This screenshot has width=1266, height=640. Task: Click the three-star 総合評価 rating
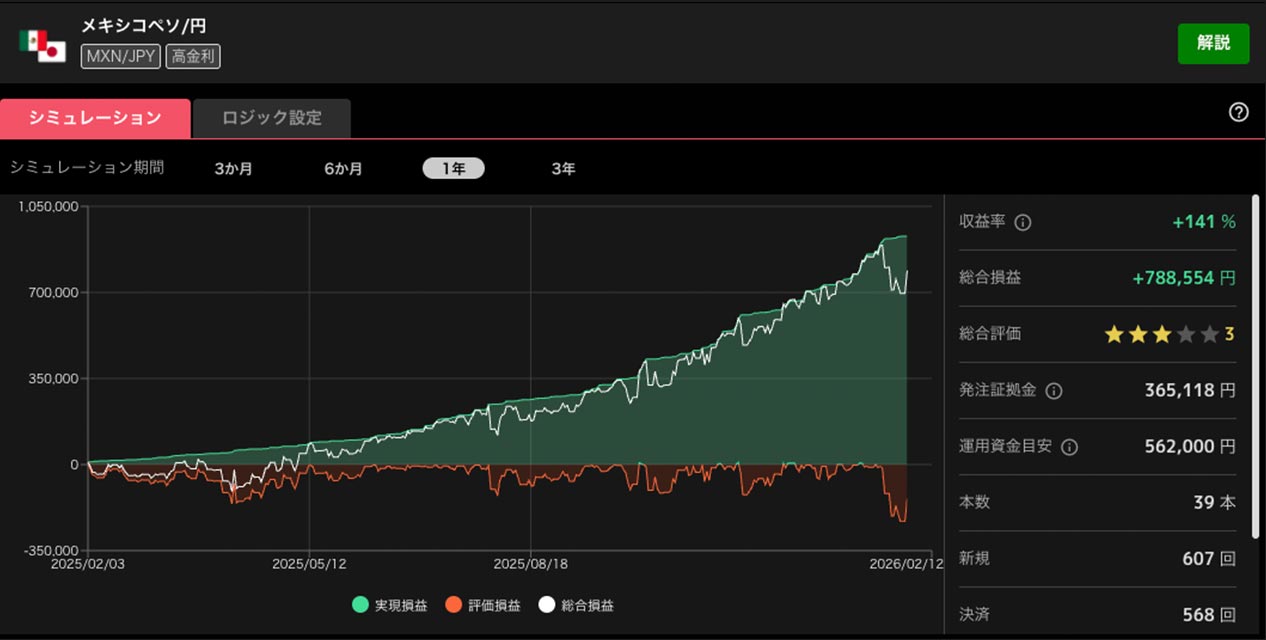(x=1169, y=334)
